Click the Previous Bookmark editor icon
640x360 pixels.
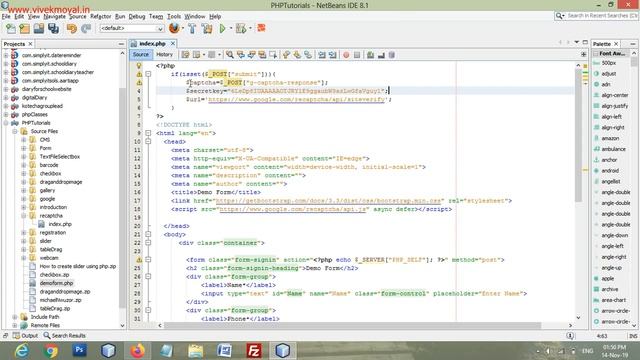click(x=287, y=55)
